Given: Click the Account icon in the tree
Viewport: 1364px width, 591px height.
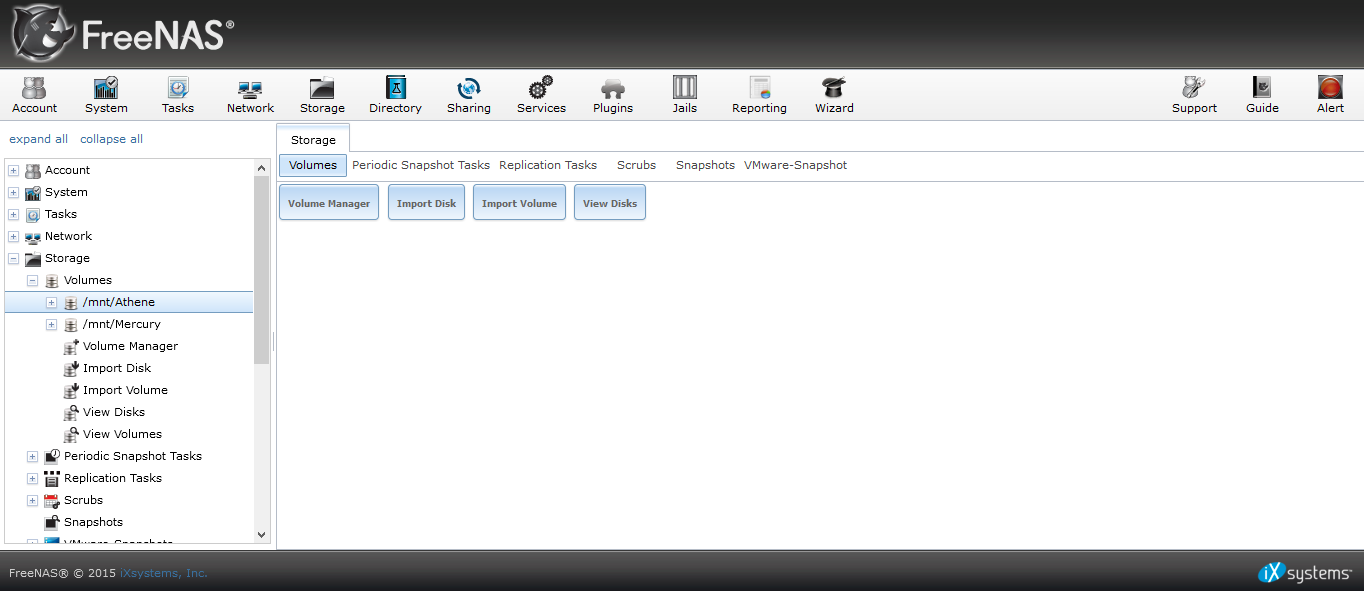Looking at the screenshot, I should coord(33,171).
